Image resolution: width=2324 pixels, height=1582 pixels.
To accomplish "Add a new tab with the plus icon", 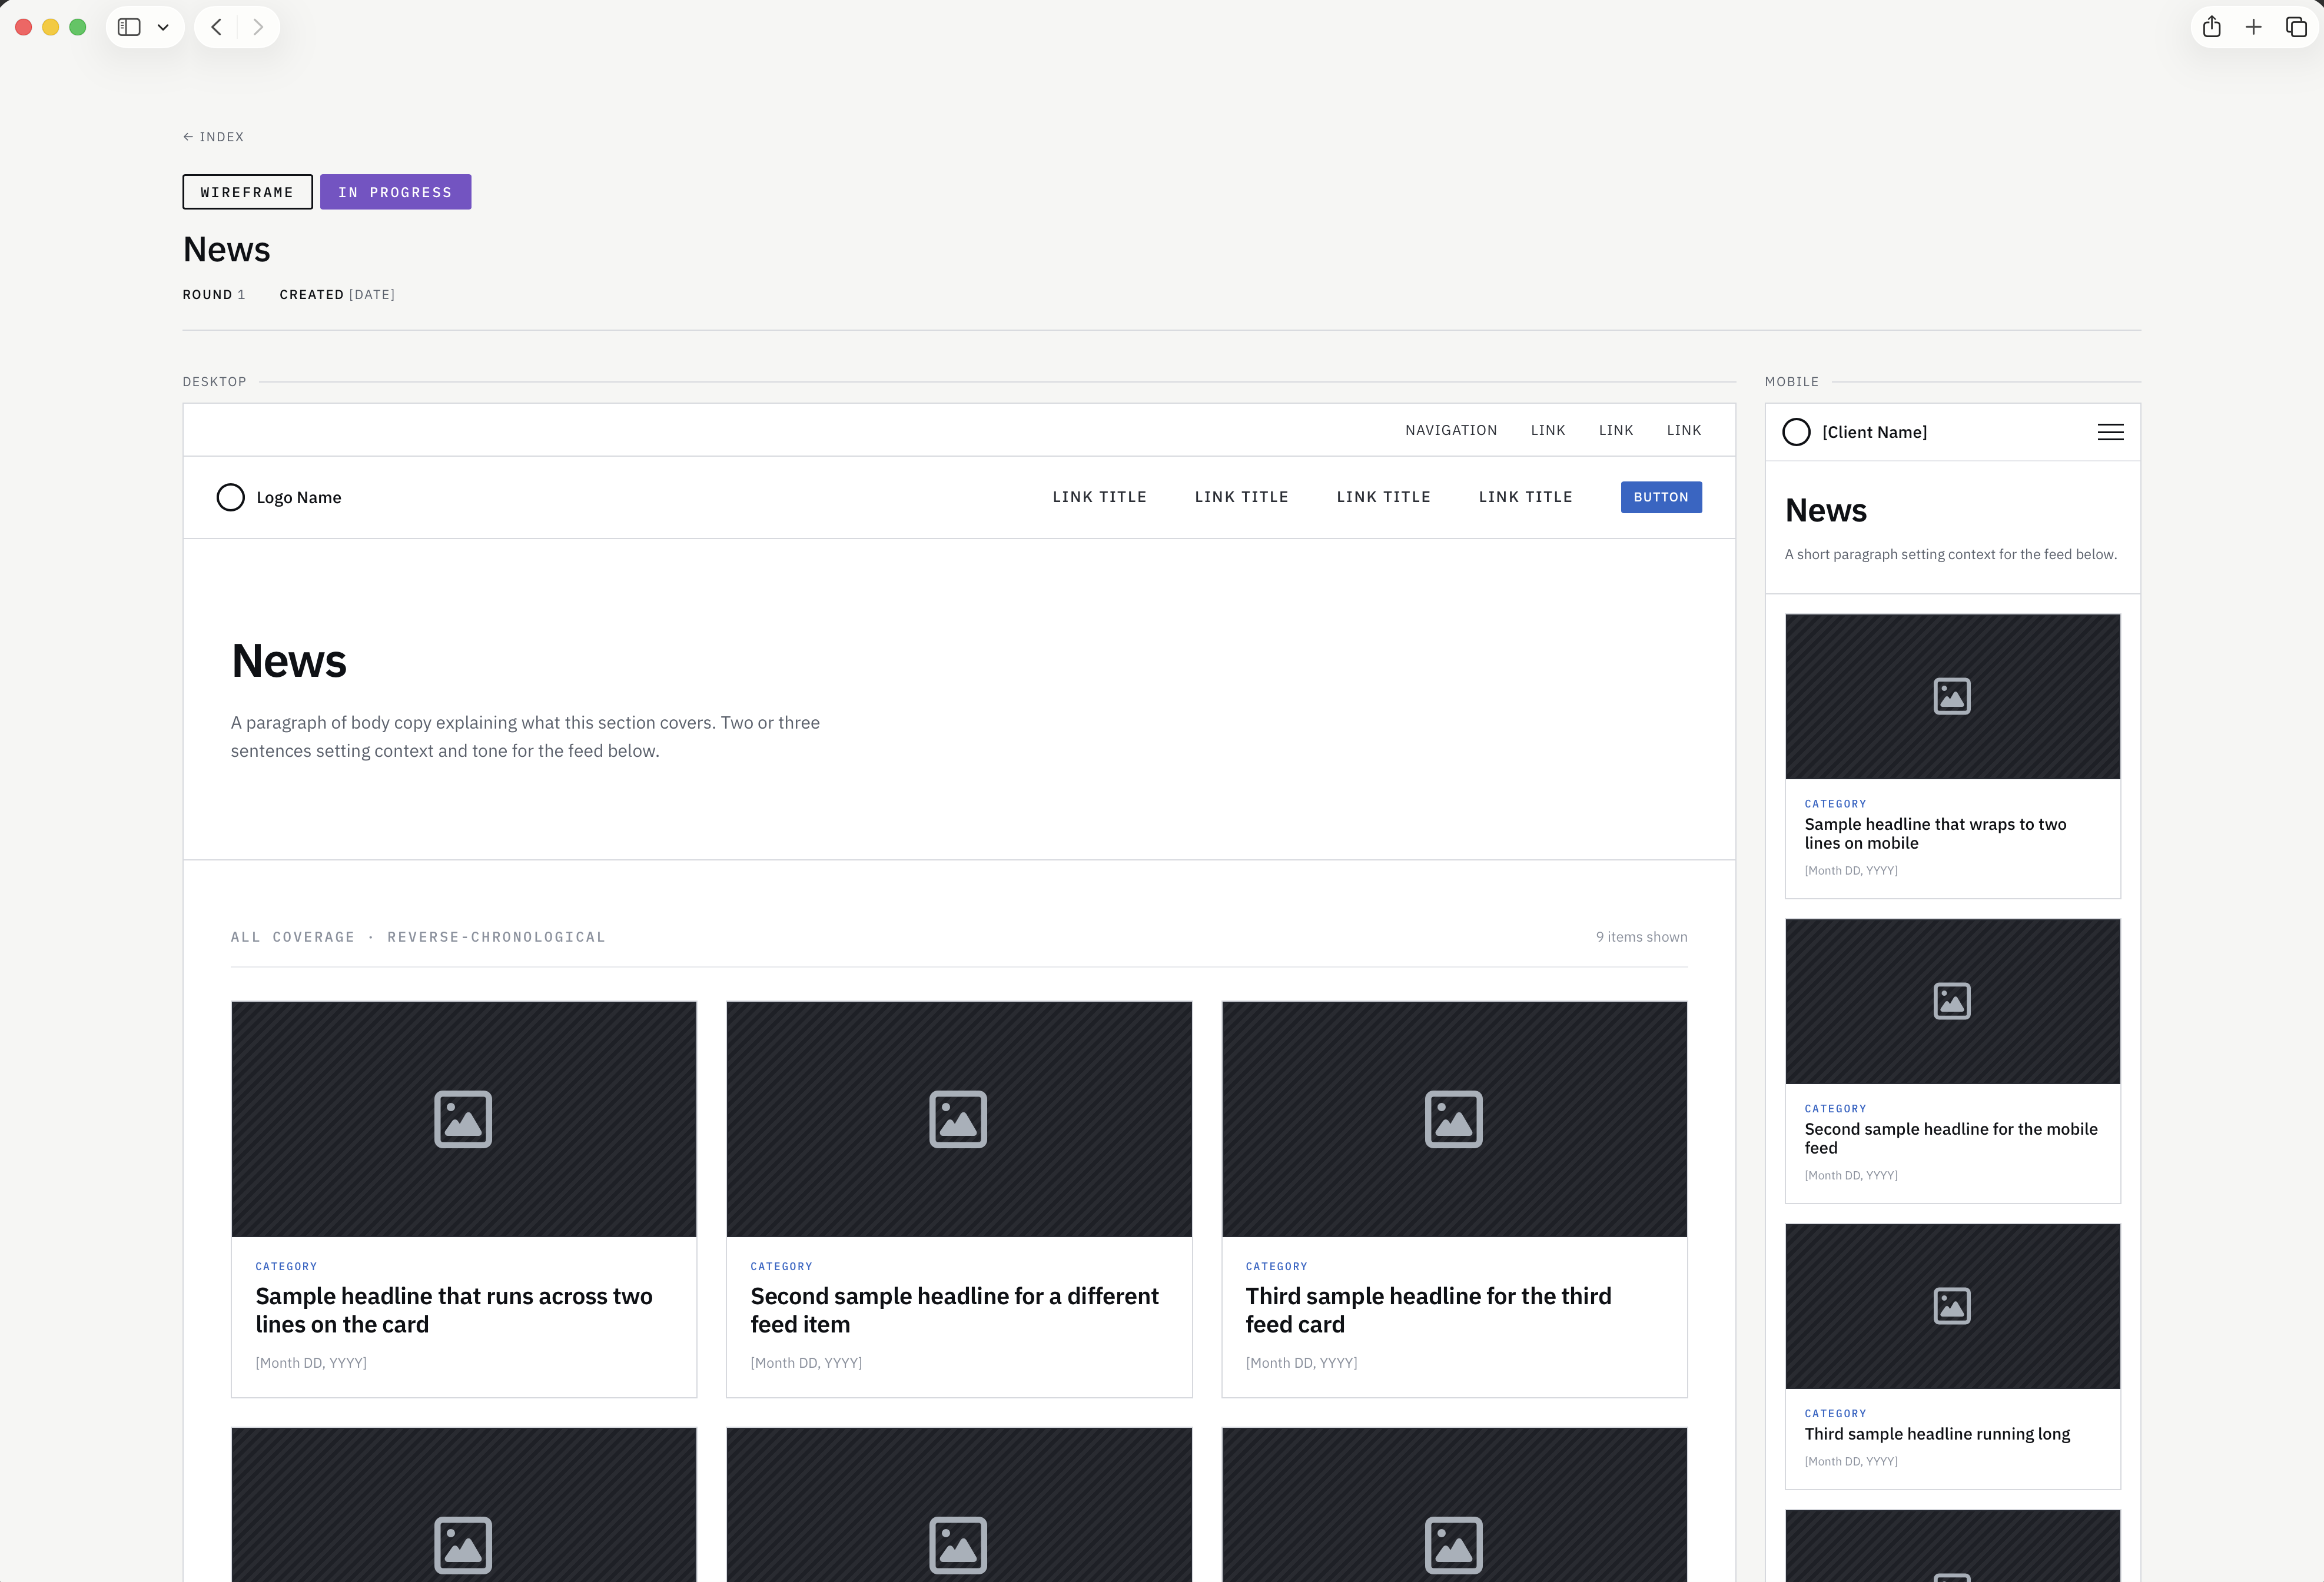I will (2253, 27).
